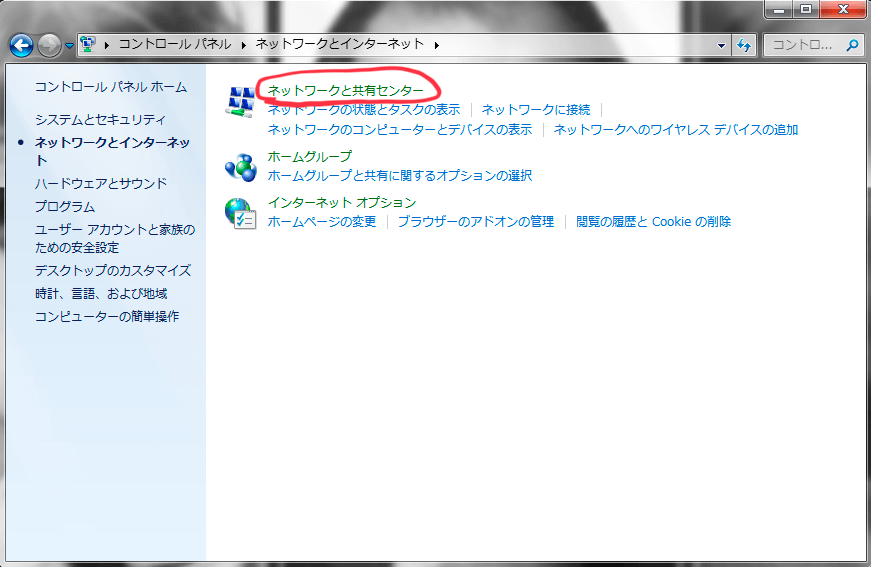Open ユーザー アカウントと家族のための安全設定
The width and height of the screenshot is (871, 567).
115,238
